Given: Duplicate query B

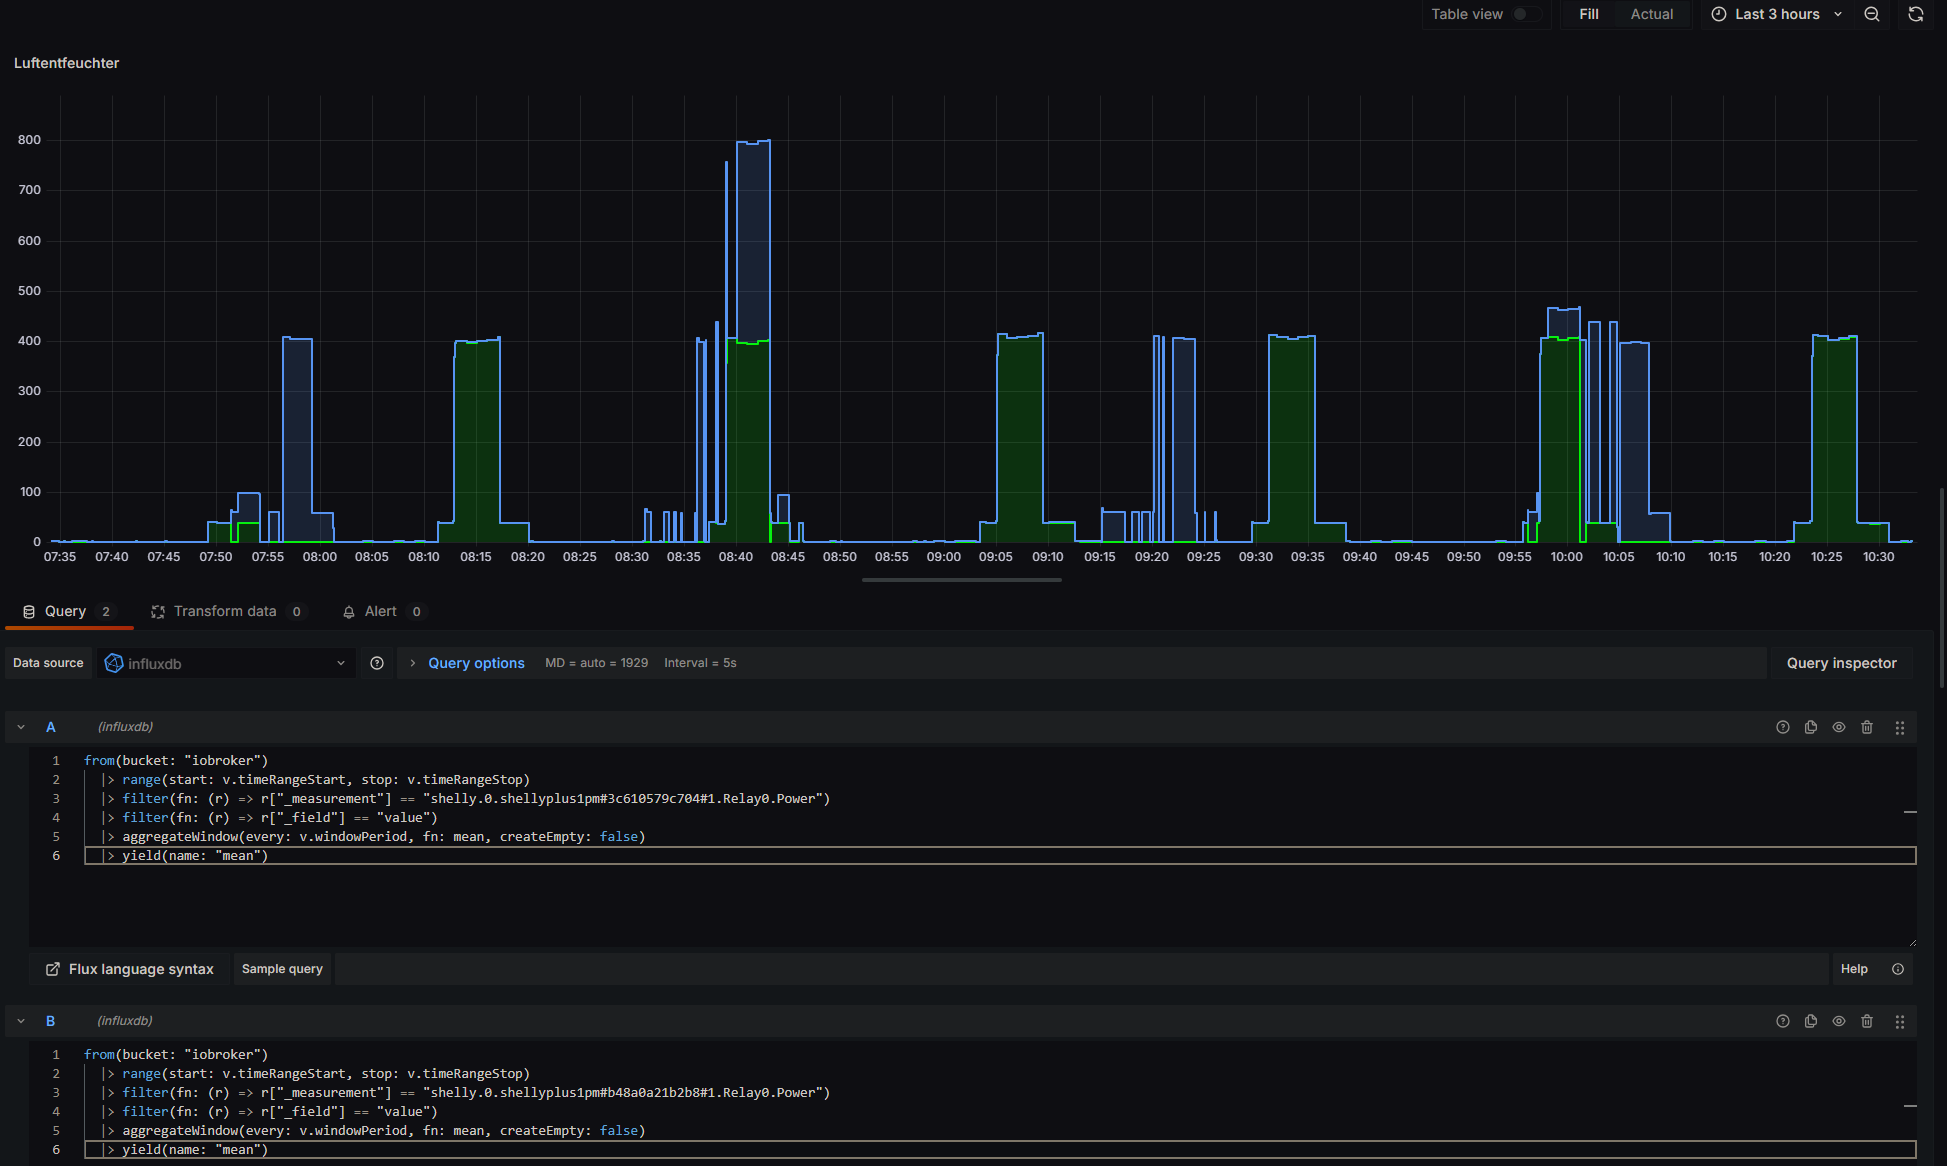Looking at the screenshot, I should 1811,1021.
